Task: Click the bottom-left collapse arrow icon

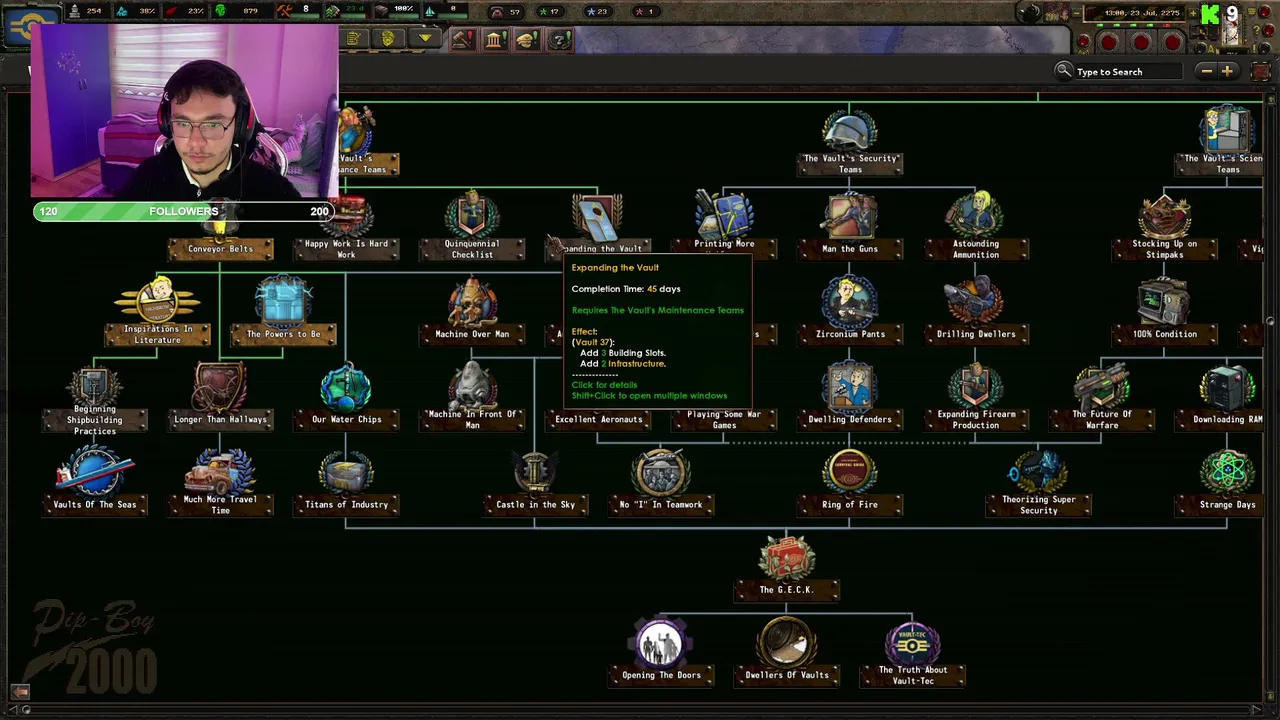Action: [x=19, y=691]
